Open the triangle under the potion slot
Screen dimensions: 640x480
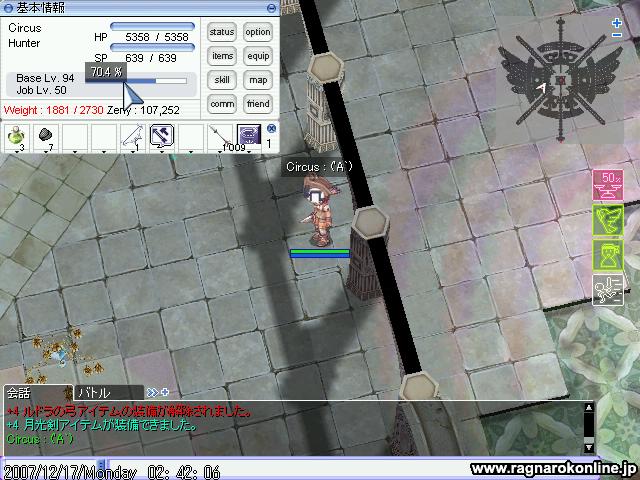(16, 152)
